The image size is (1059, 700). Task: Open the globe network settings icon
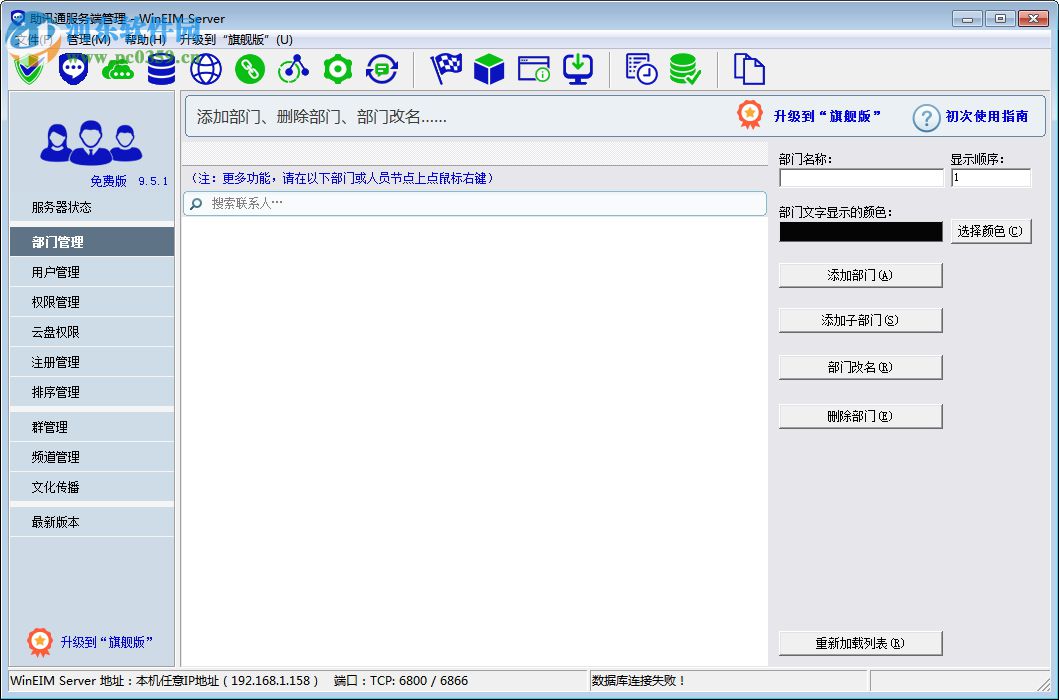[205, 69]
